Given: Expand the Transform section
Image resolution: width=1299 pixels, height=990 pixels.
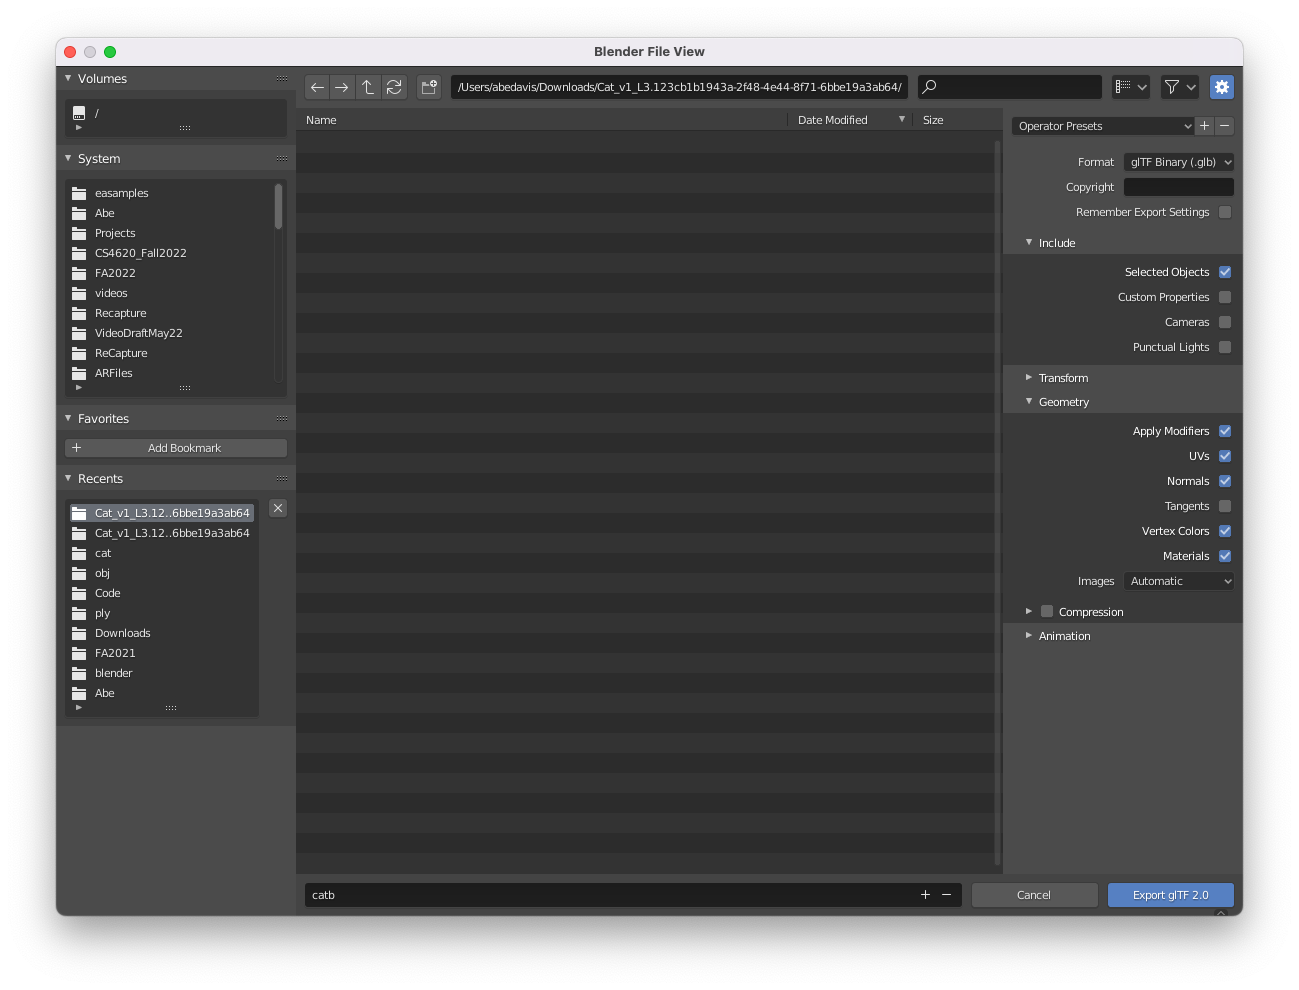Looking at the screenshot, I should [1063, 378].
